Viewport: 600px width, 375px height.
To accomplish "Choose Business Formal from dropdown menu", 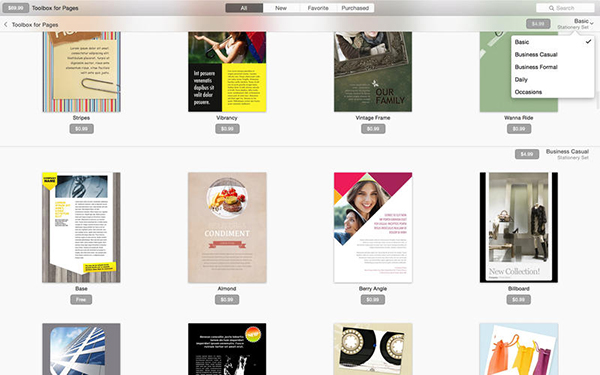I will [553, 67].
